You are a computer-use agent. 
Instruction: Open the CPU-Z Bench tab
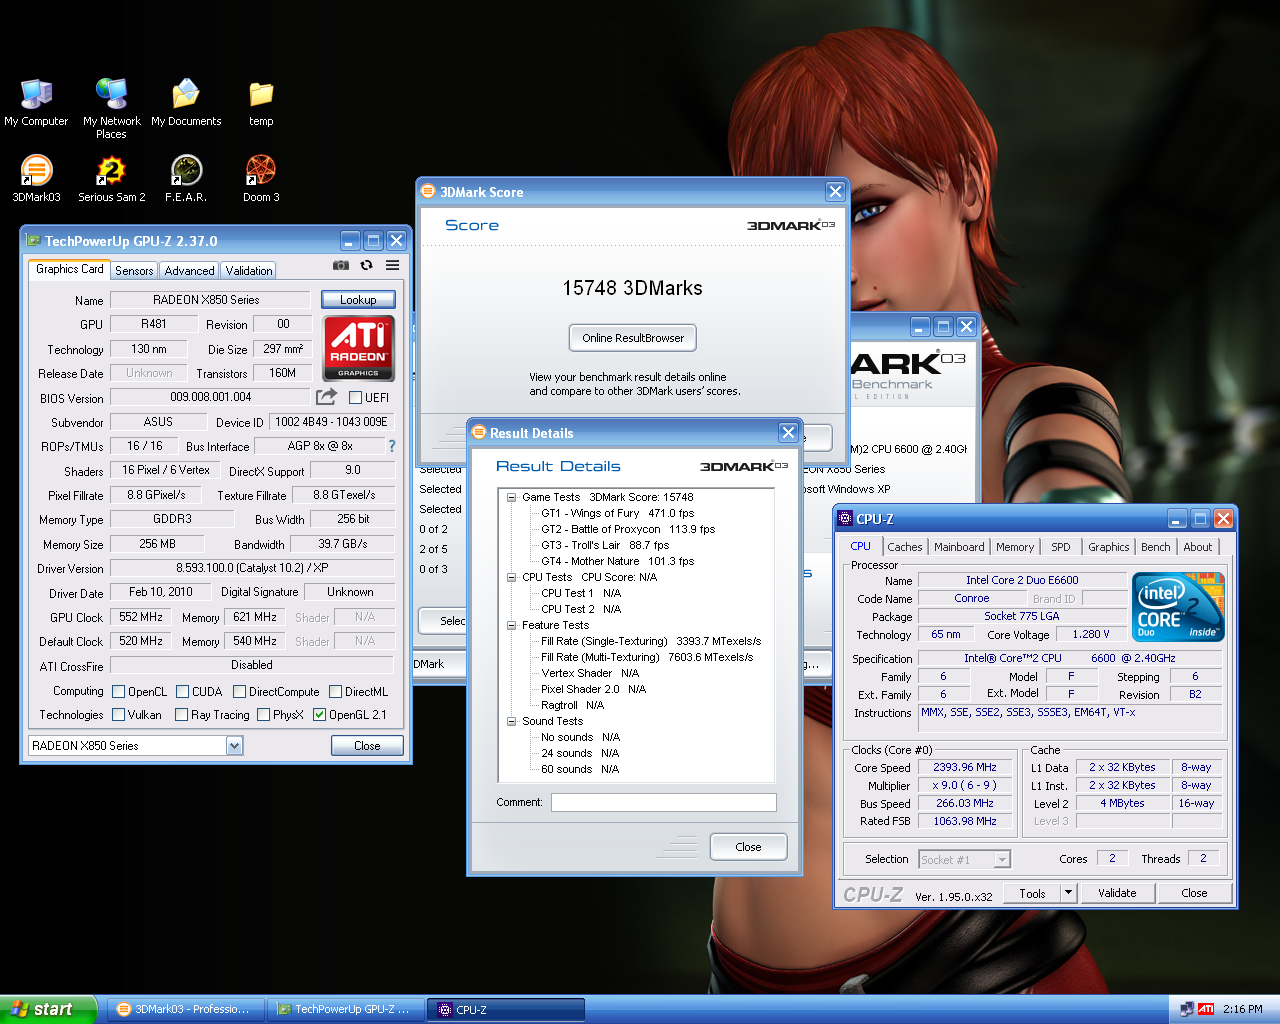(x=1156, y=547)
